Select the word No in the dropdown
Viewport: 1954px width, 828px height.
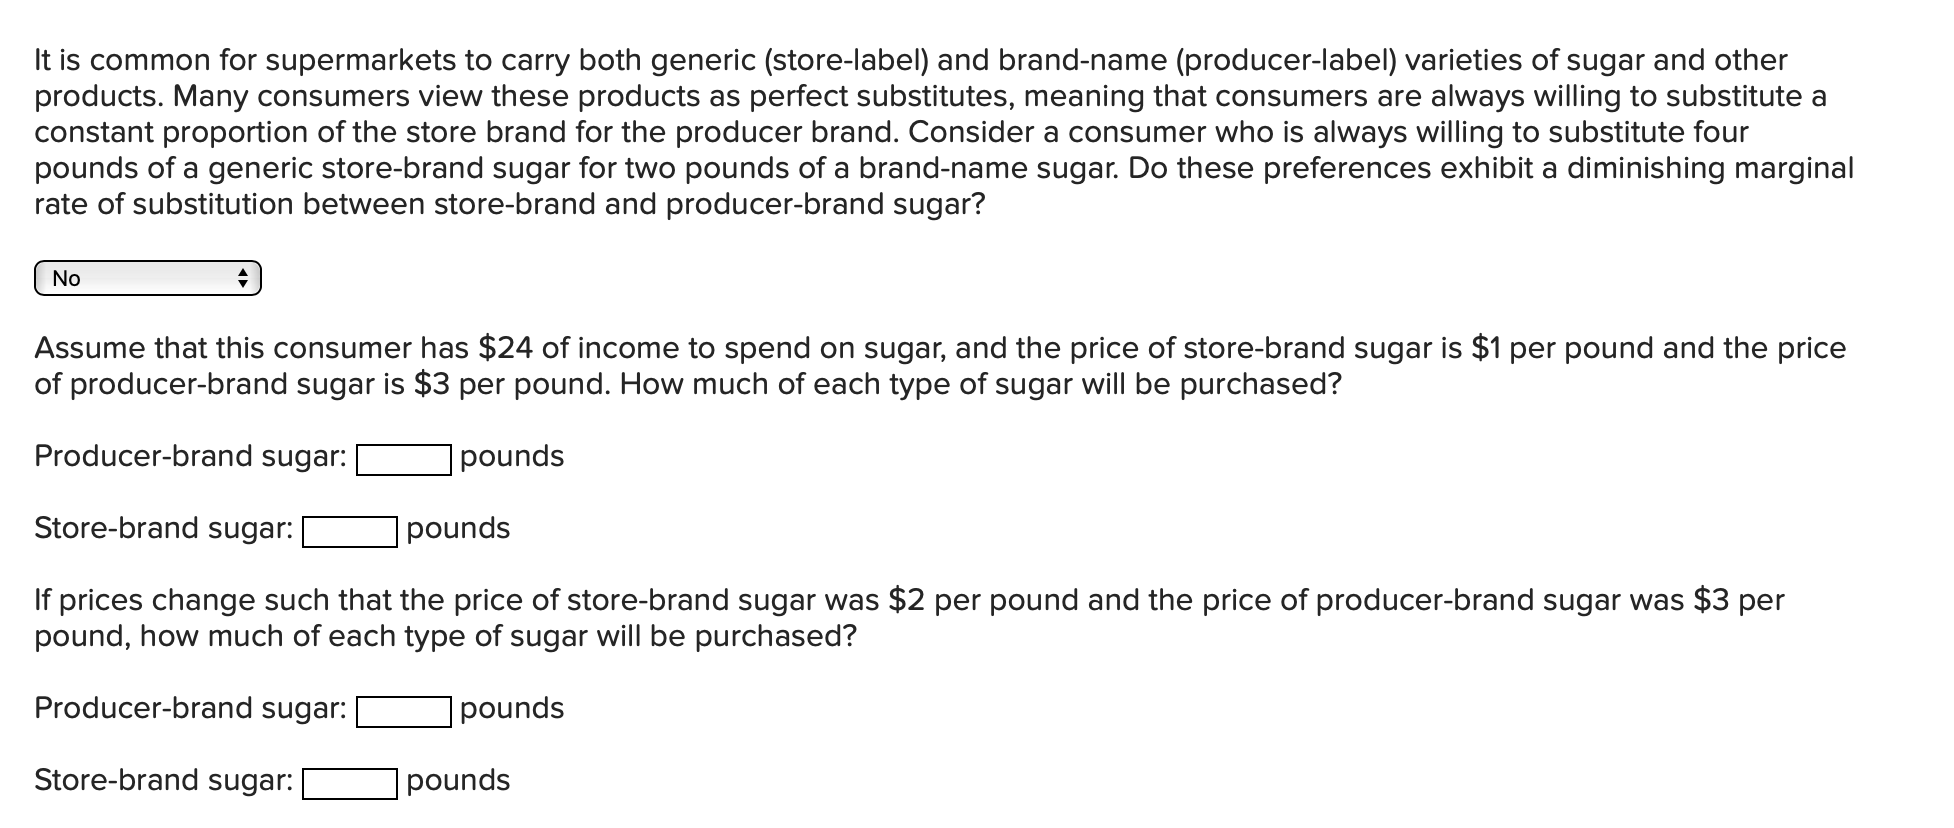click(66, 279)
